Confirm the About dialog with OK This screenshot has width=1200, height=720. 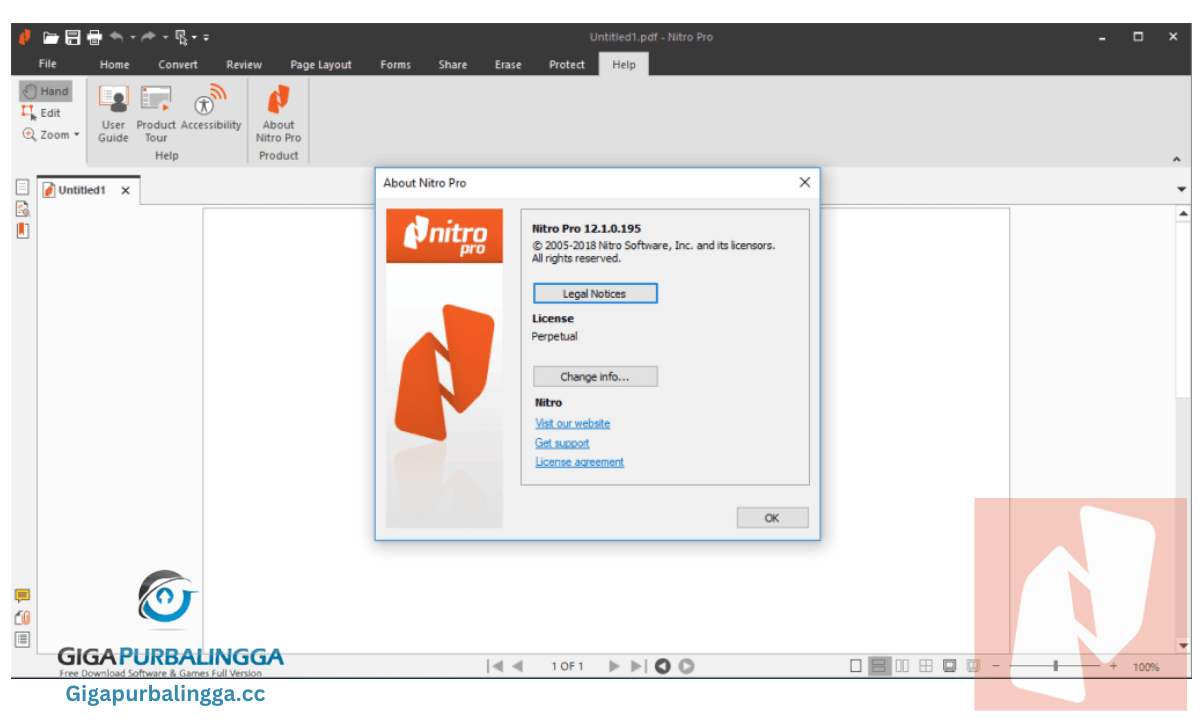(x=772, y=518)
